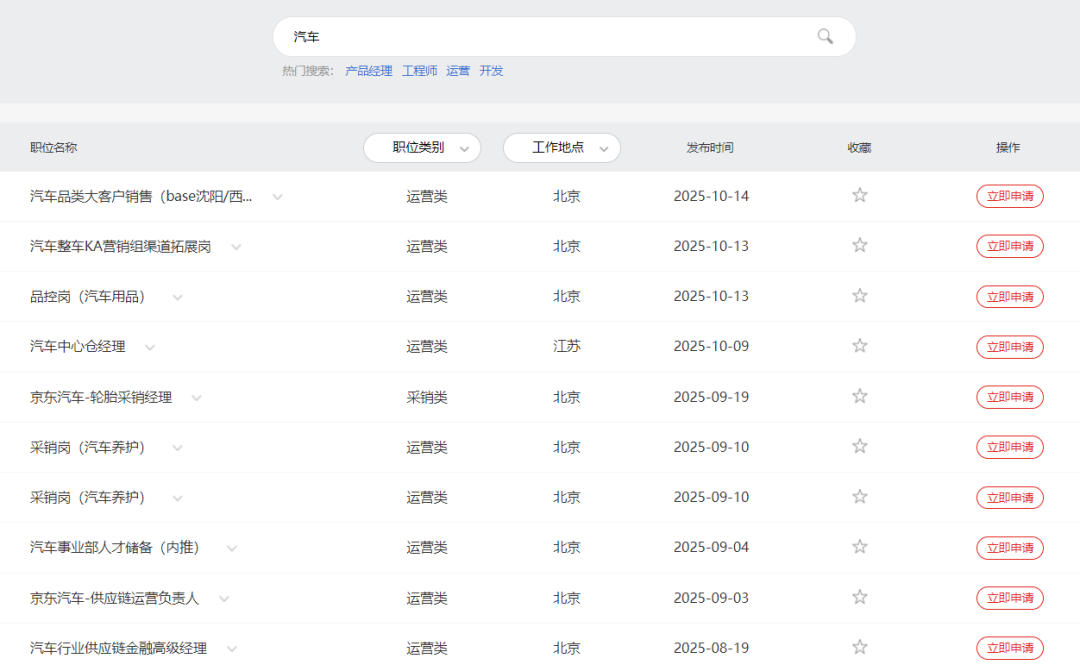
Task: Star the 汽车中心仓经理 job posting
Action: pos(859,346)
